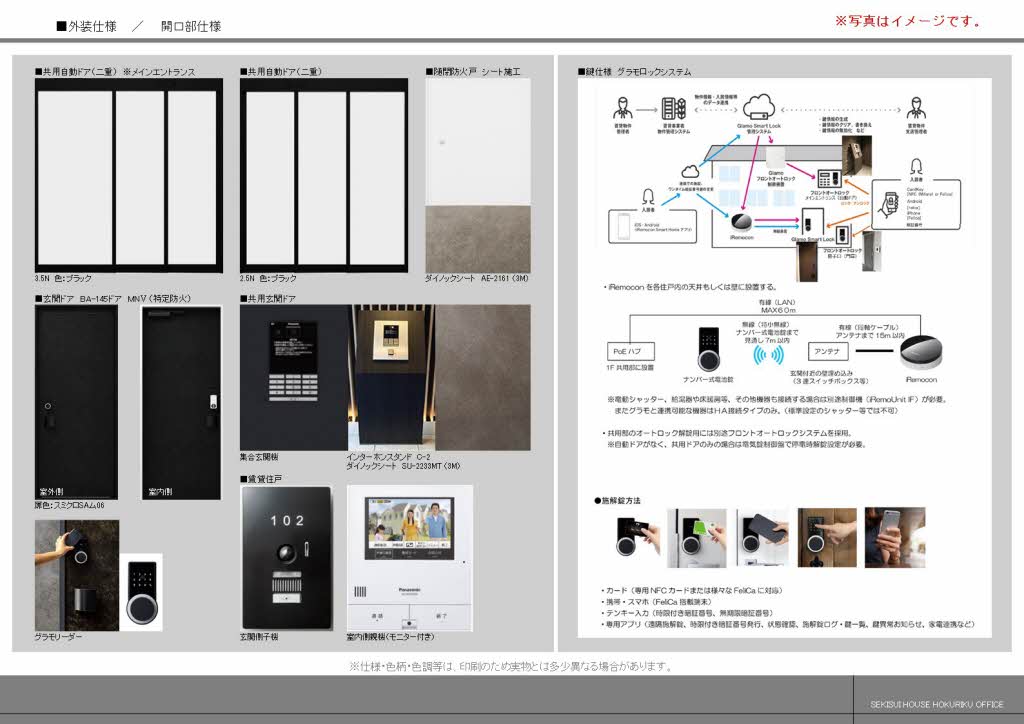Viewport: 1024px width, 724px height.
Task: Select the 開口部仕様 heading
Action: click(x=191, y=26)
